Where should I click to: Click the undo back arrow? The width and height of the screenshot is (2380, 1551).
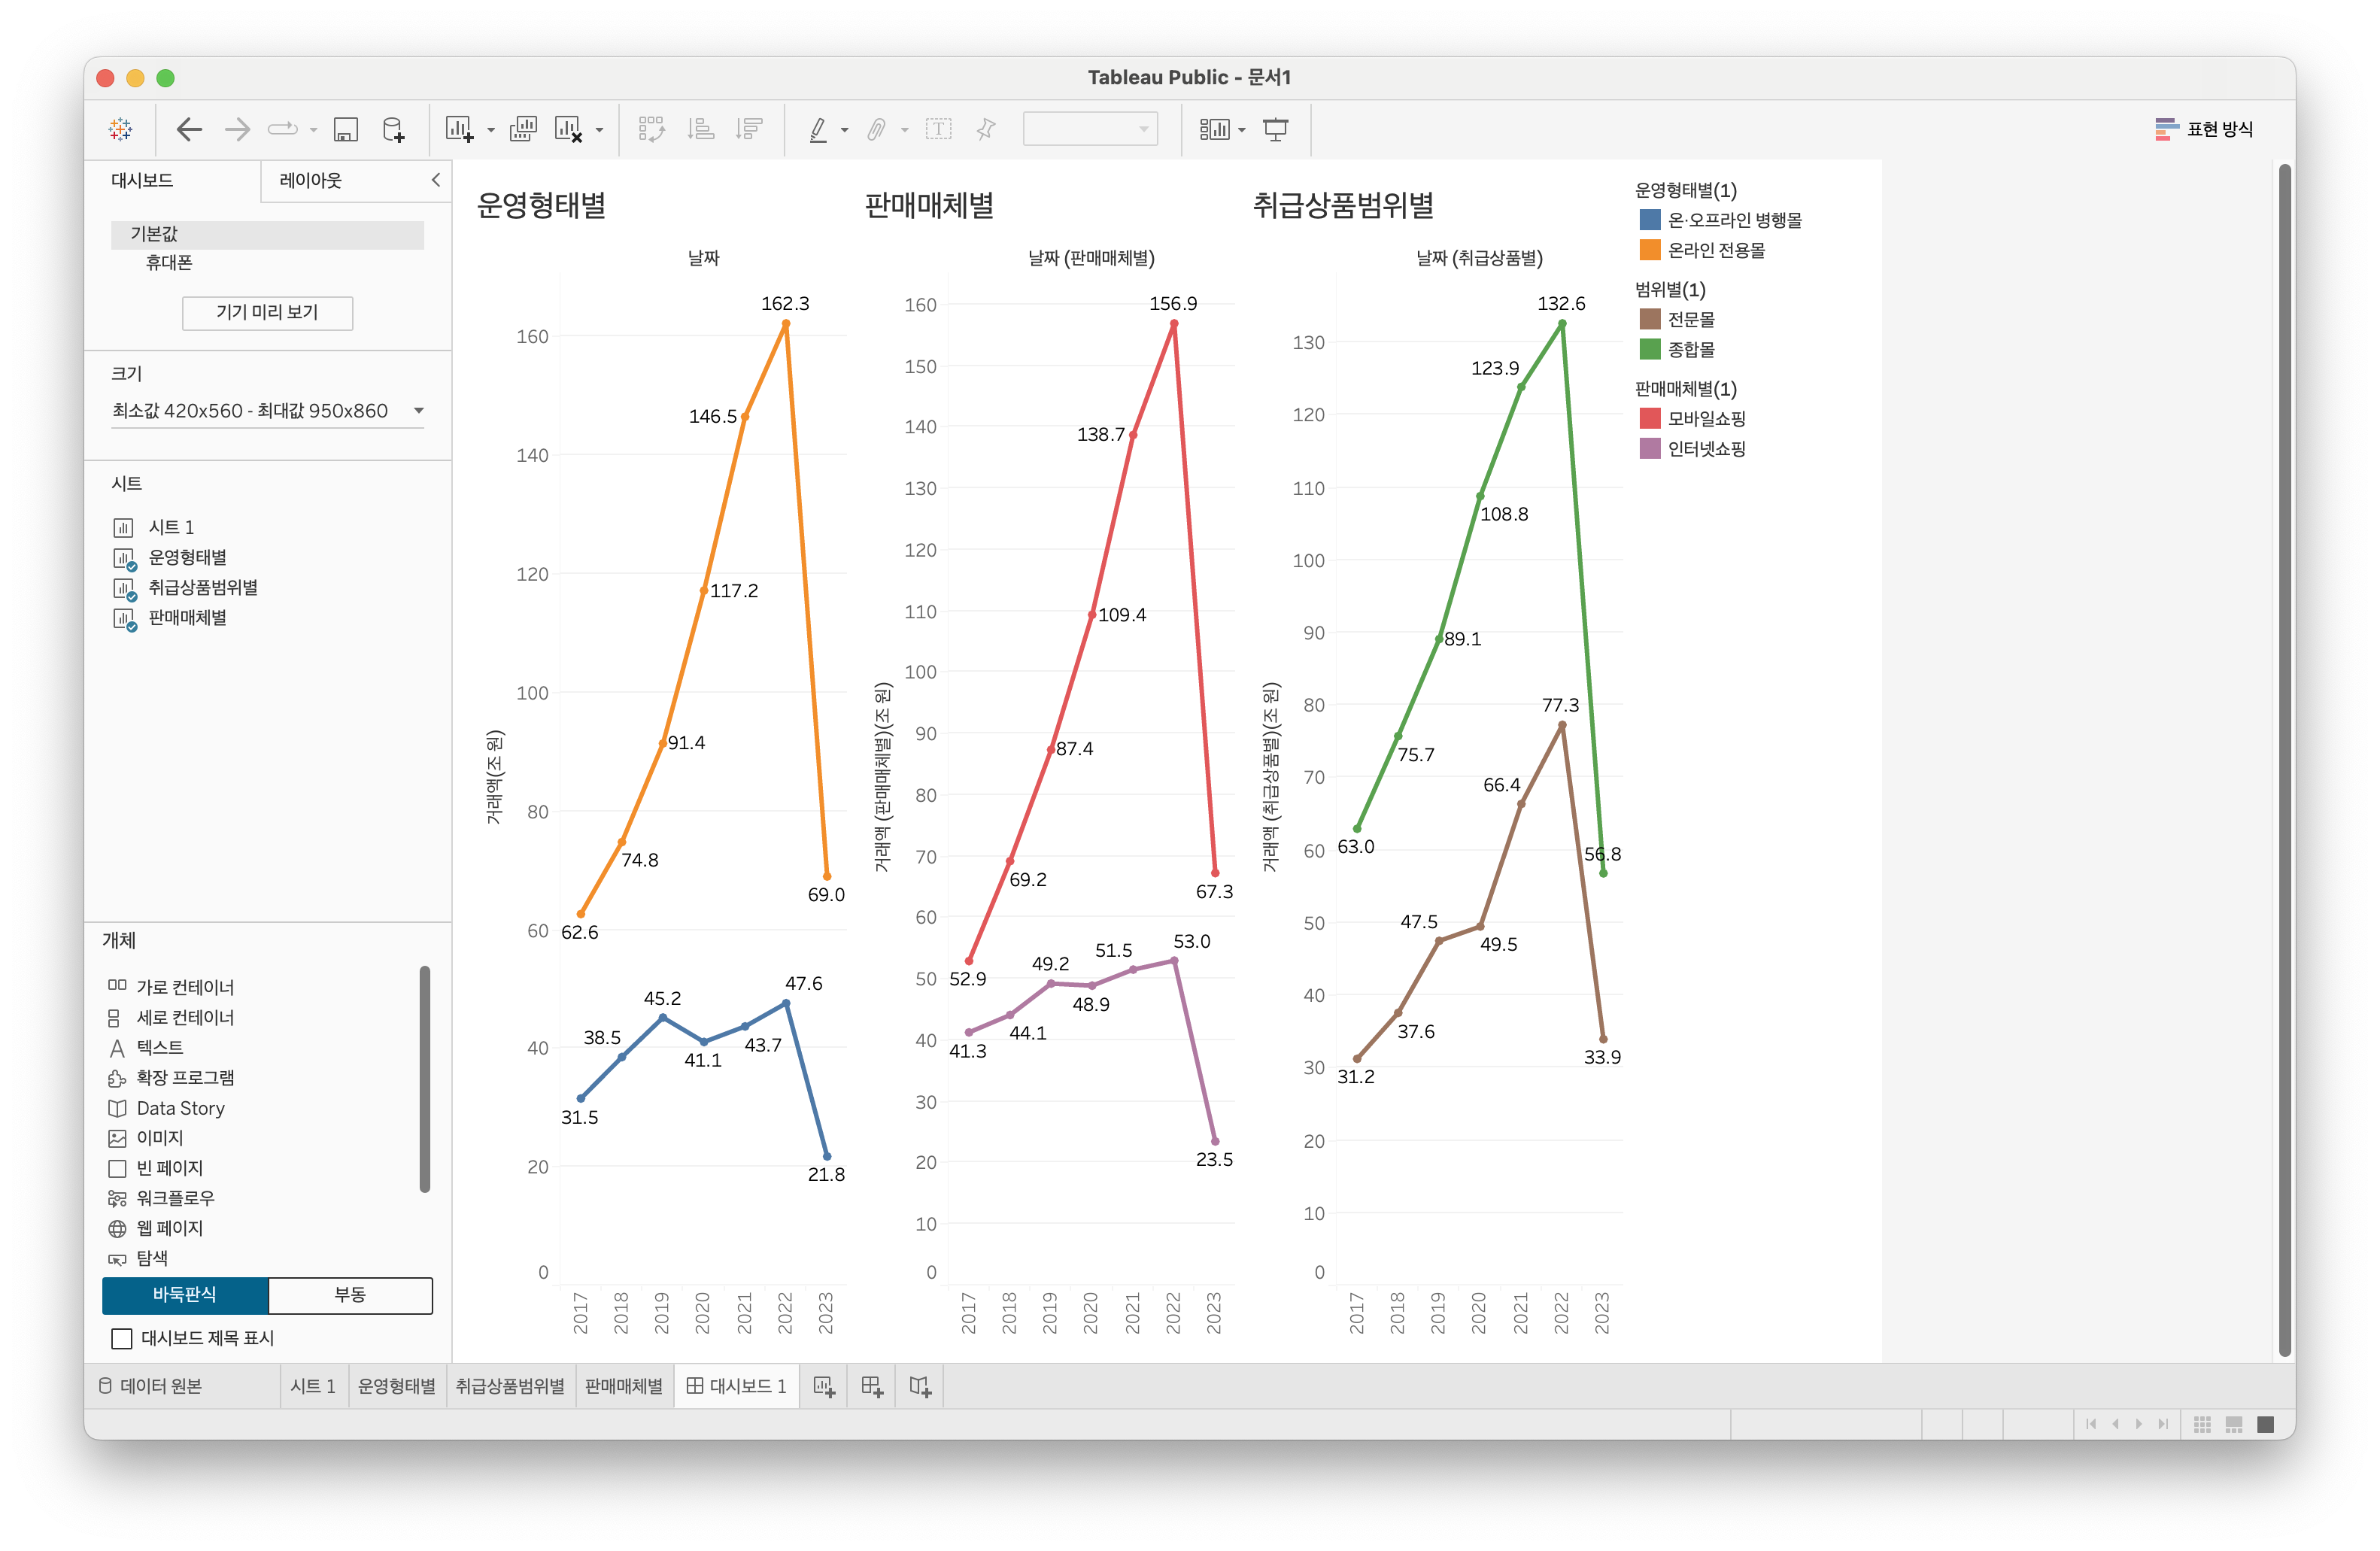189,129
